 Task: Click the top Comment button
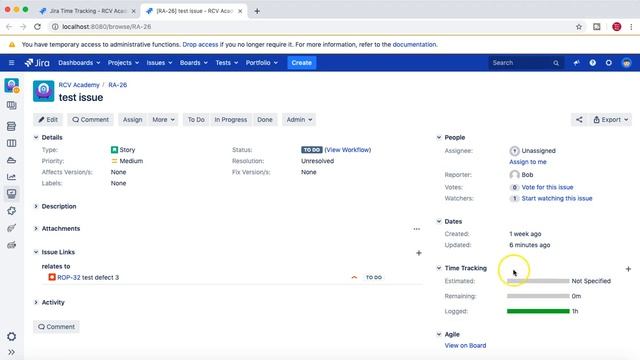click(91, 120)
